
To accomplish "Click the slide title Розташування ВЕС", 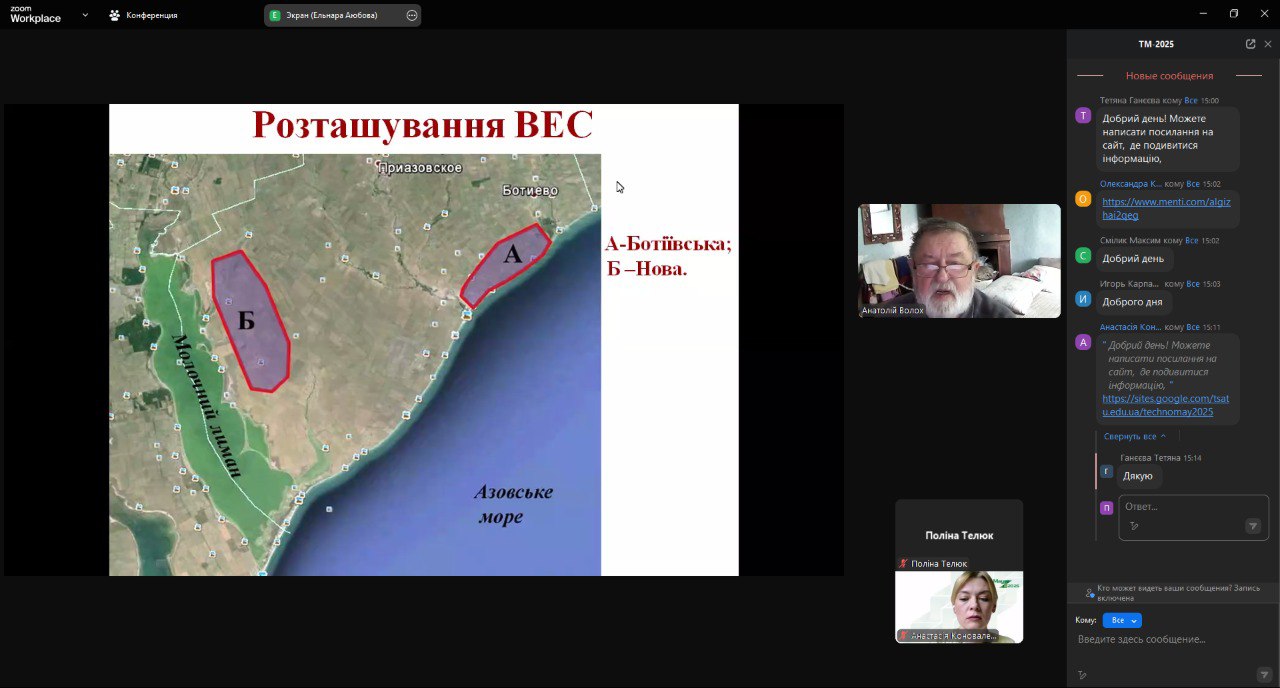I will [422, 125].
